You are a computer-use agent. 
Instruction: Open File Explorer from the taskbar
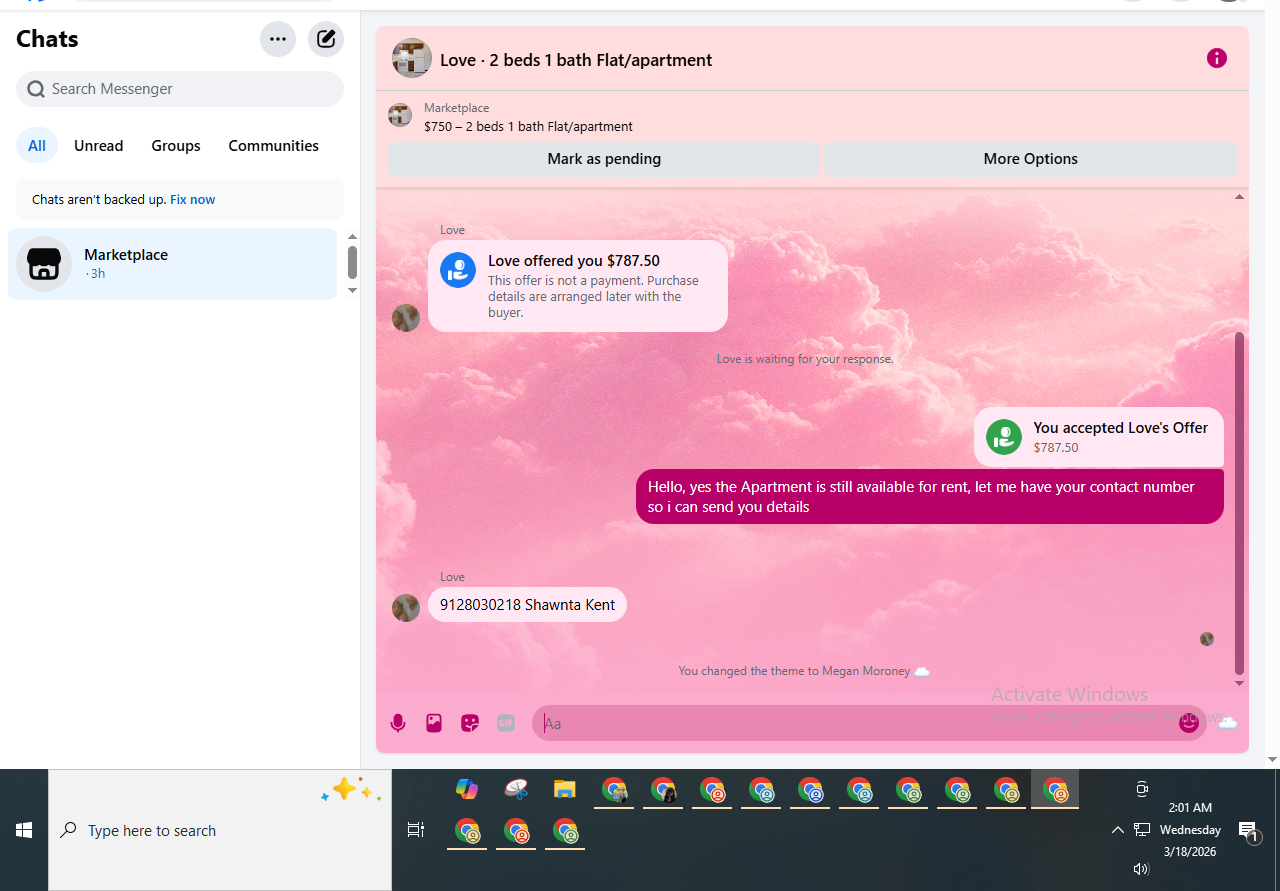[565, 789]
